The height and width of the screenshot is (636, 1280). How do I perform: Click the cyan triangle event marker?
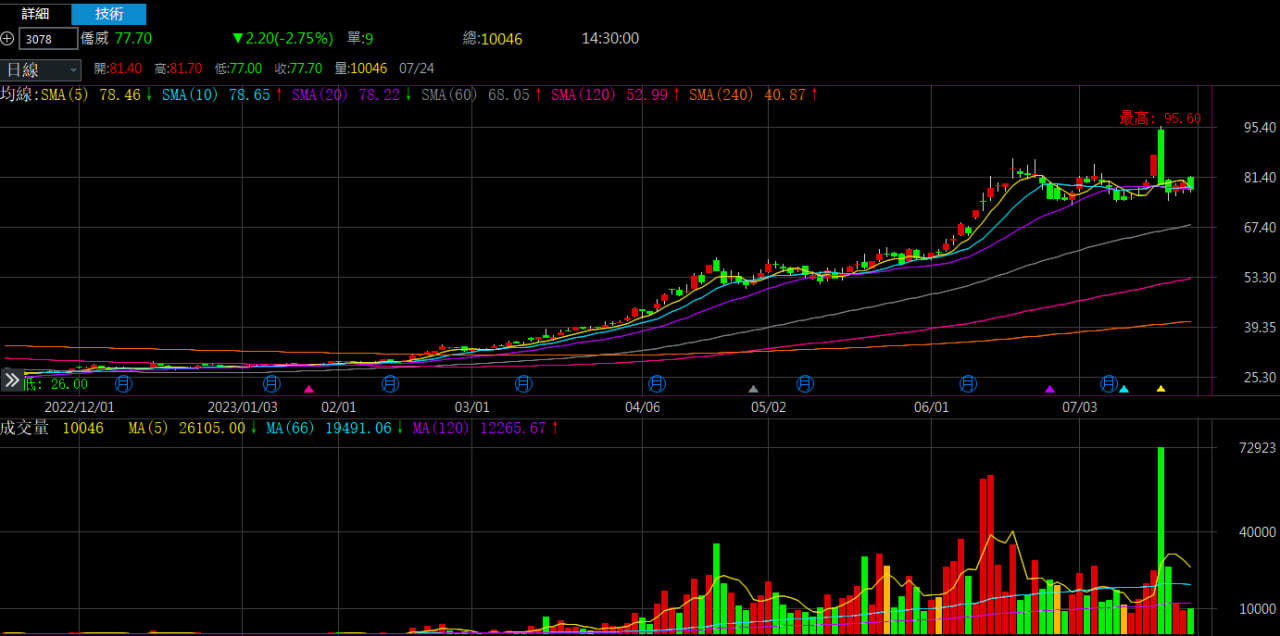[1124, 389]
